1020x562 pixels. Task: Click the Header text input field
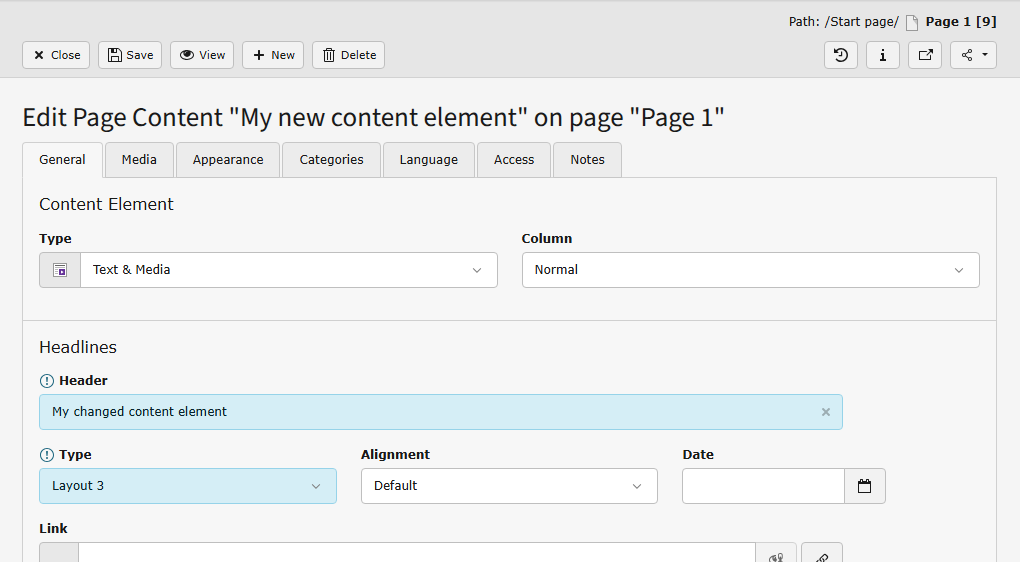(430, 412)
